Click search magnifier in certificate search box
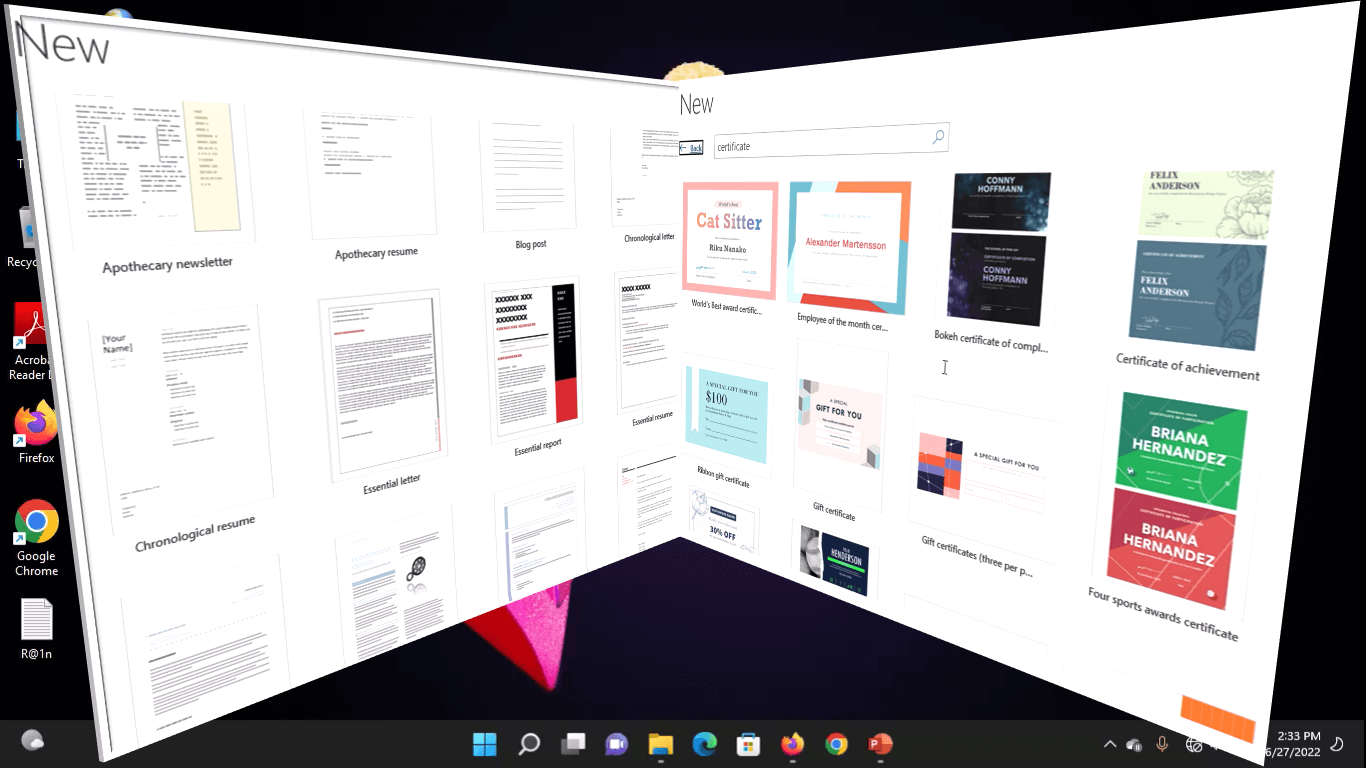Image resolution: width=1366 pixels, height=768 pixels. [x=938, y=136]
